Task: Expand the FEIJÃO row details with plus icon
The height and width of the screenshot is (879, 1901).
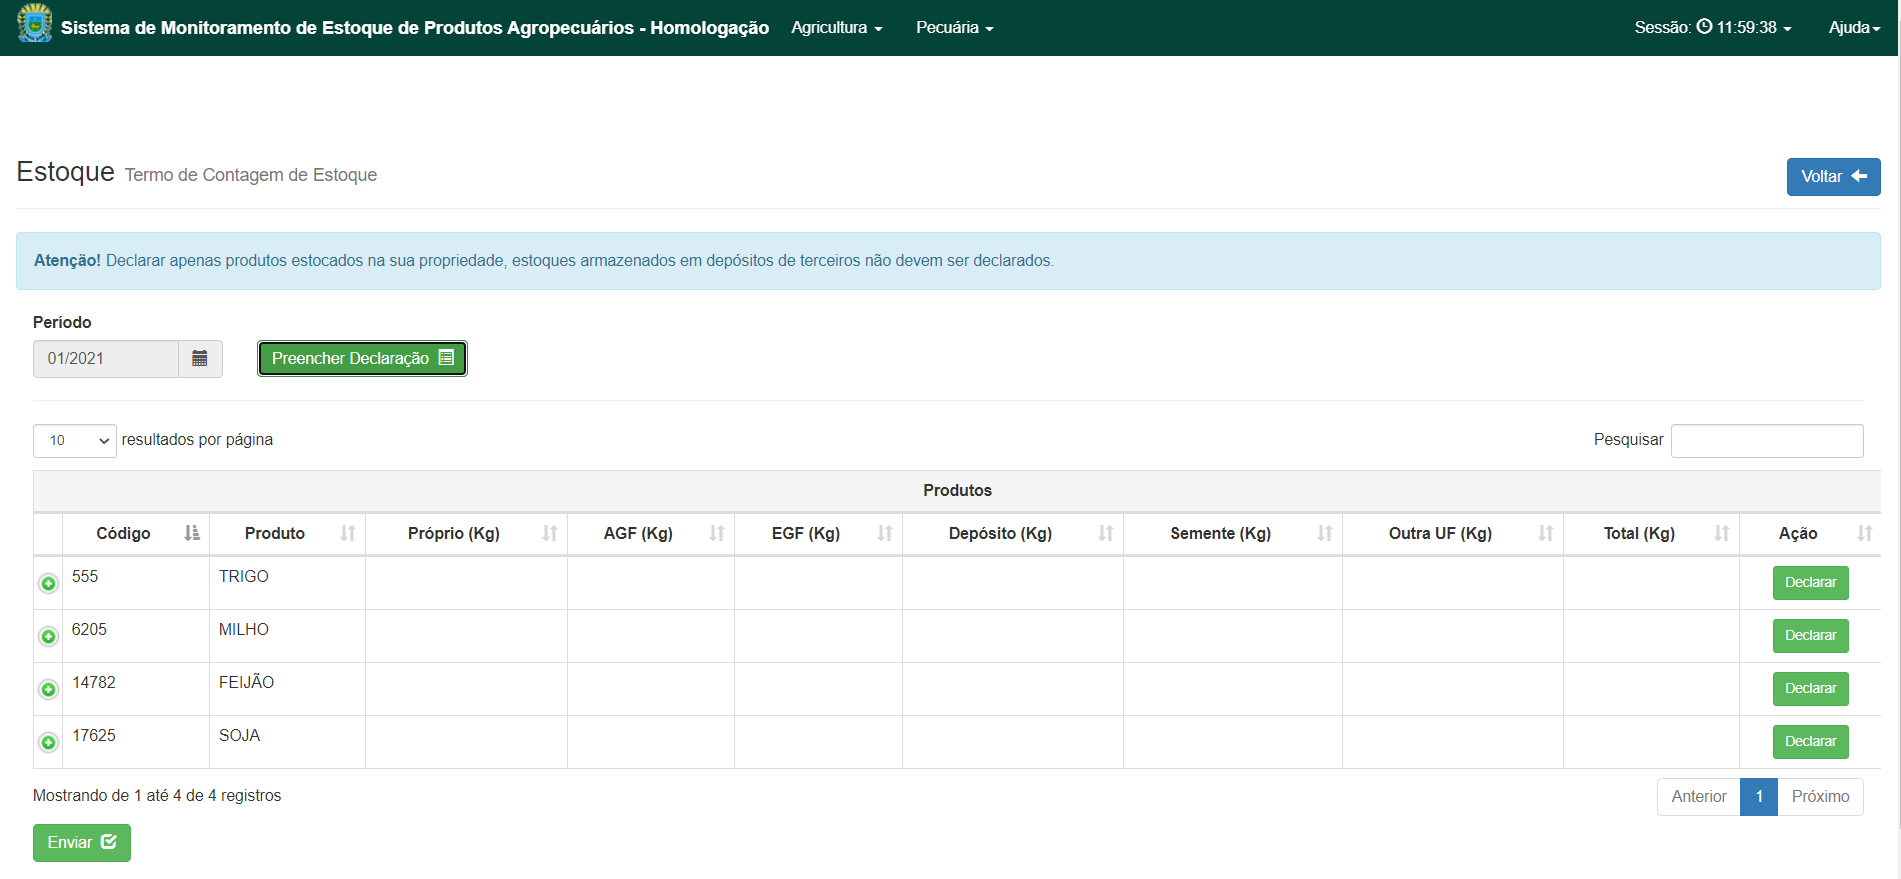Action: 48,689
